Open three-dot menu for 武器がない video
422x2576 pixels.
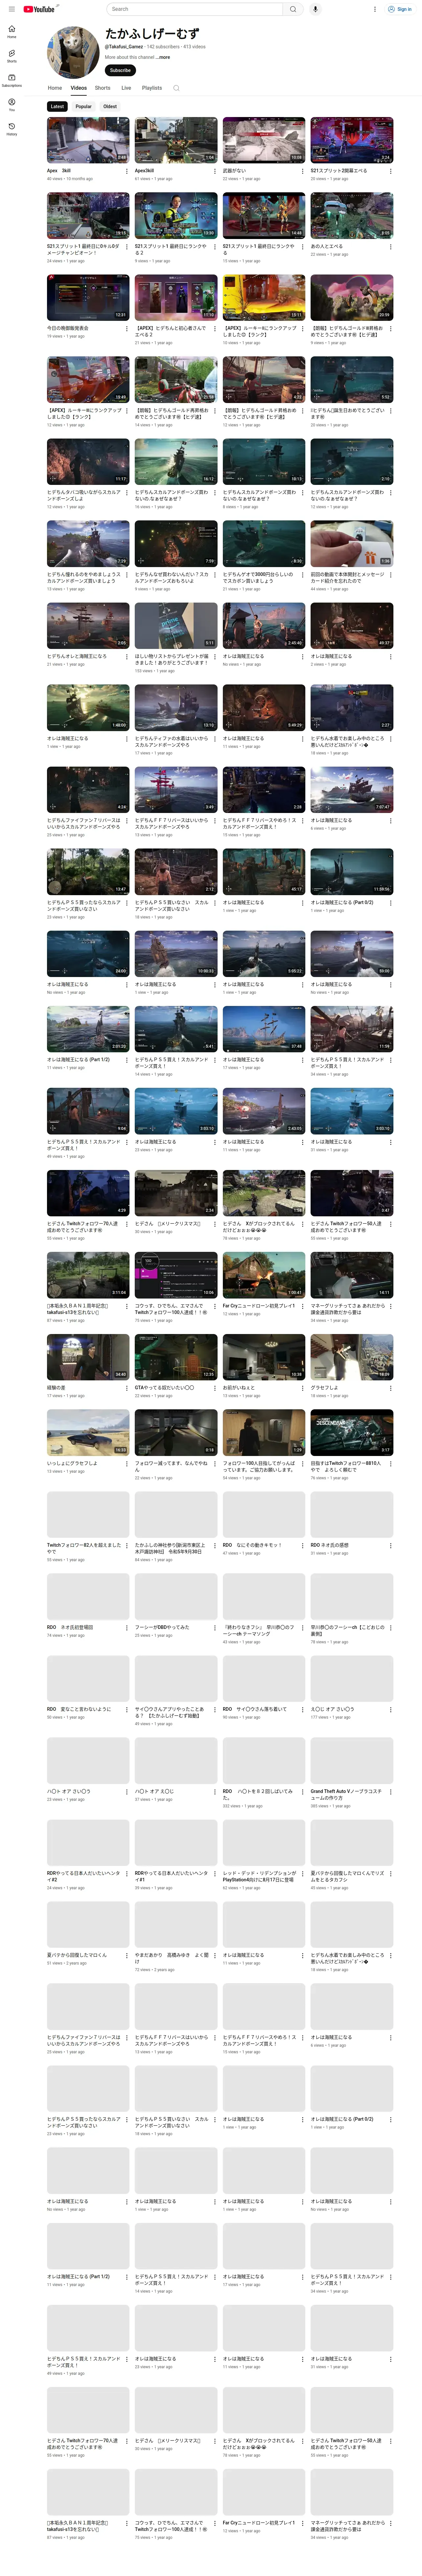click(302, 171)
